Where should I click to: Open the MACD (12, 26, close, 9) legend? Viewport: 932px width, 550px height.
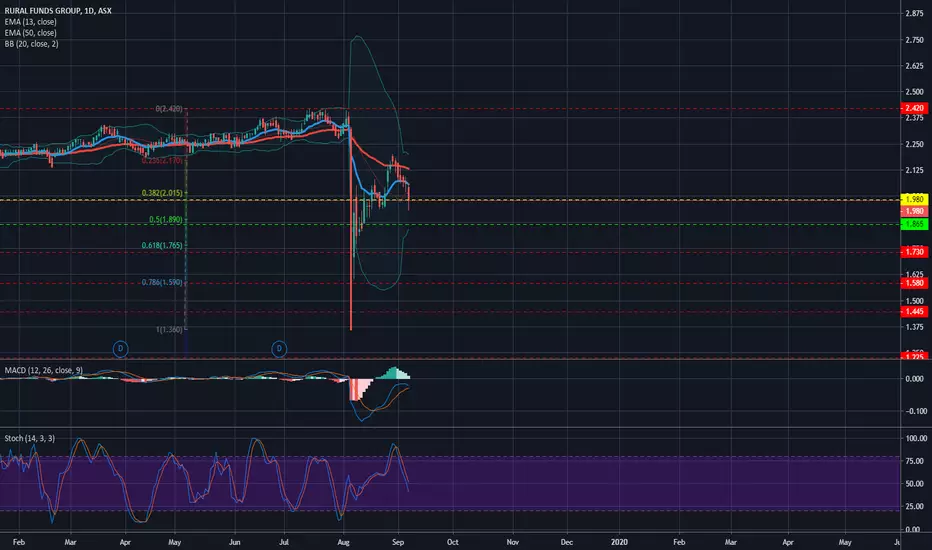(x=44, y=370)
